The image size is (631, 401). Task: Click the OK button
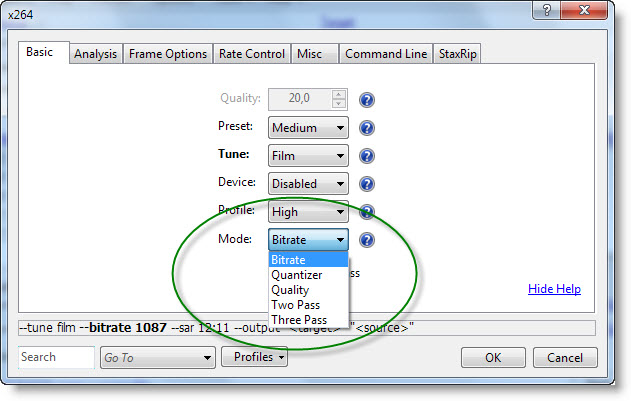click(493, 358)
